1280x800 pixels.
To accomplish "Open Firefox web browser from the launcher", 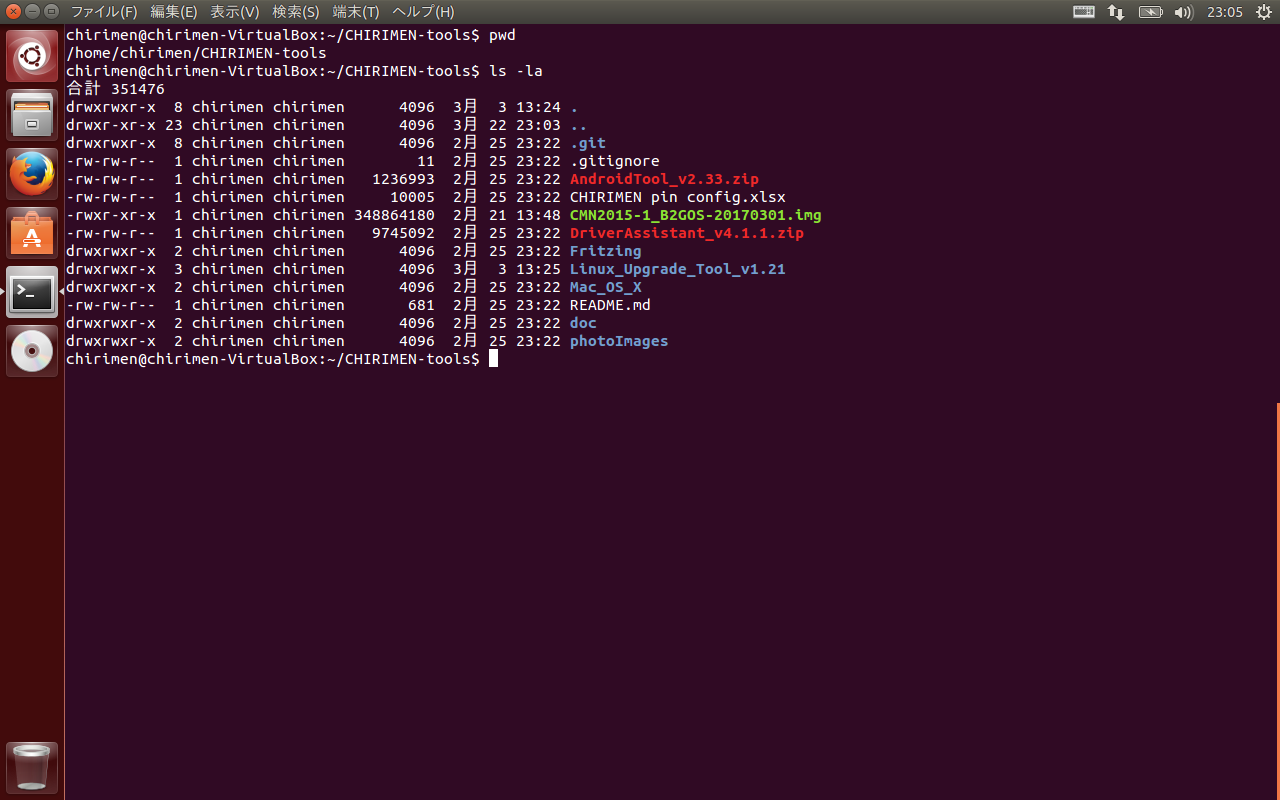I will pyautogui.click(x=32, y=174).
